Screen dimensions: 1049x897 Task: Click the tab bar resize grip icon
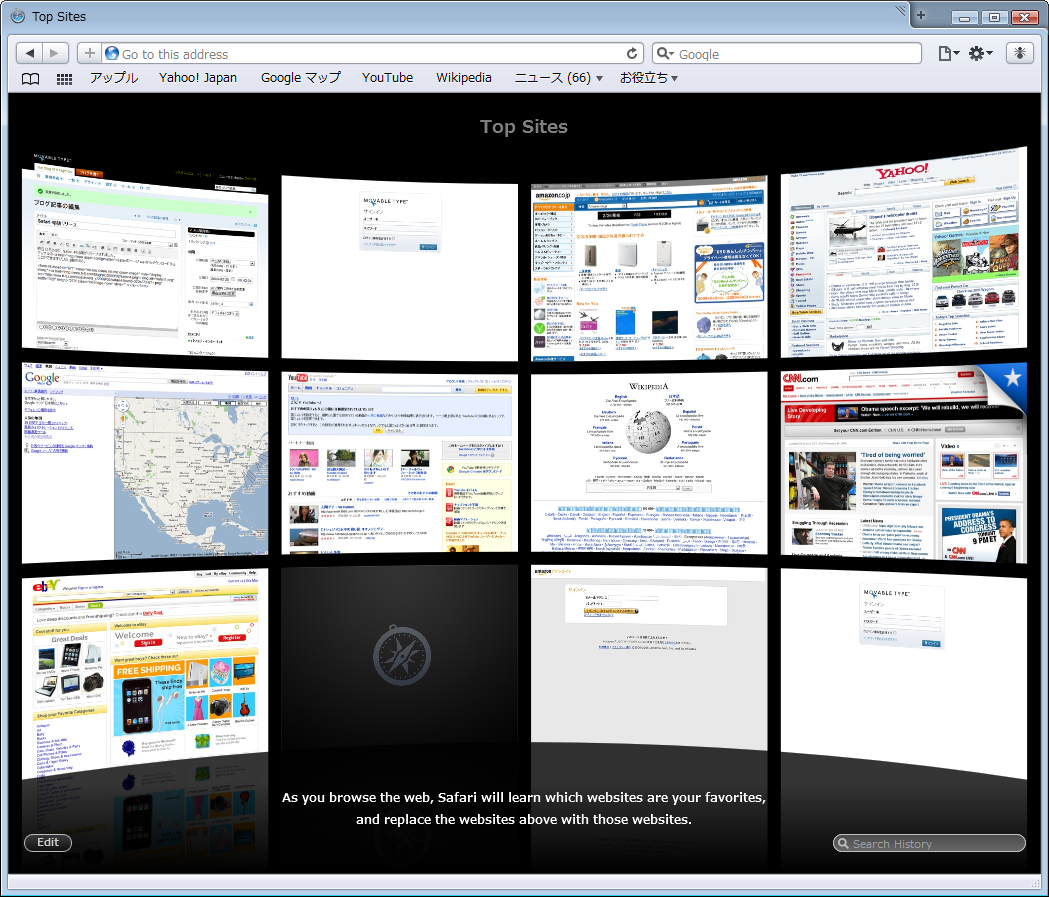900,10
